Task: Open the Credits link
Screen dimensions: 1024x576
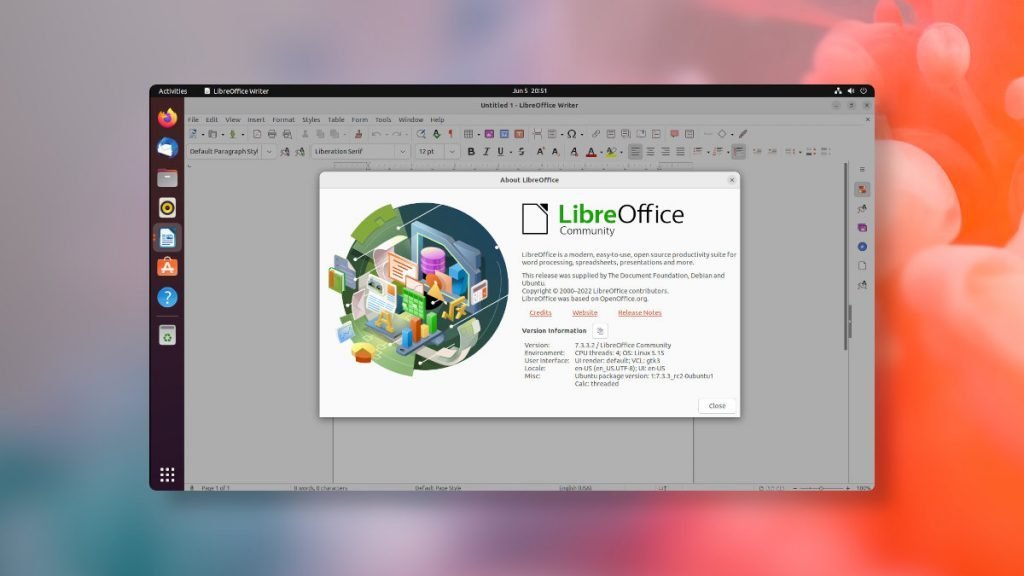Action: click(540, 313)
